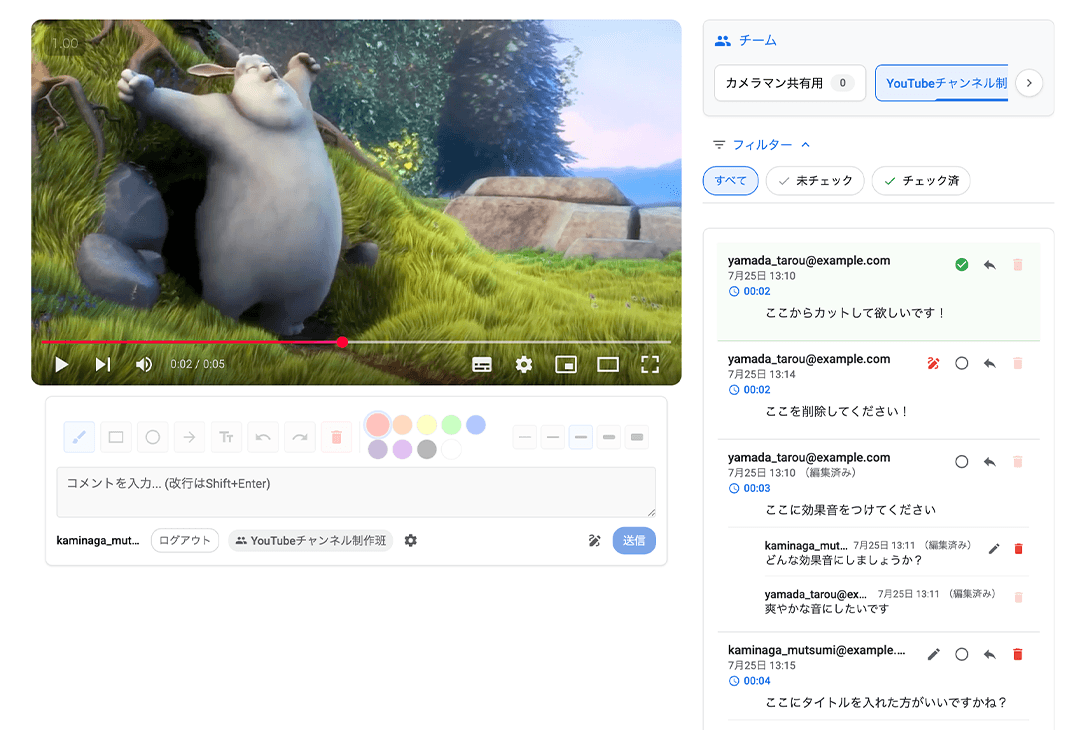This screenshot has width=1085, height=730.
Task: Pick the yellow color swatch
Action: [427, 424]
